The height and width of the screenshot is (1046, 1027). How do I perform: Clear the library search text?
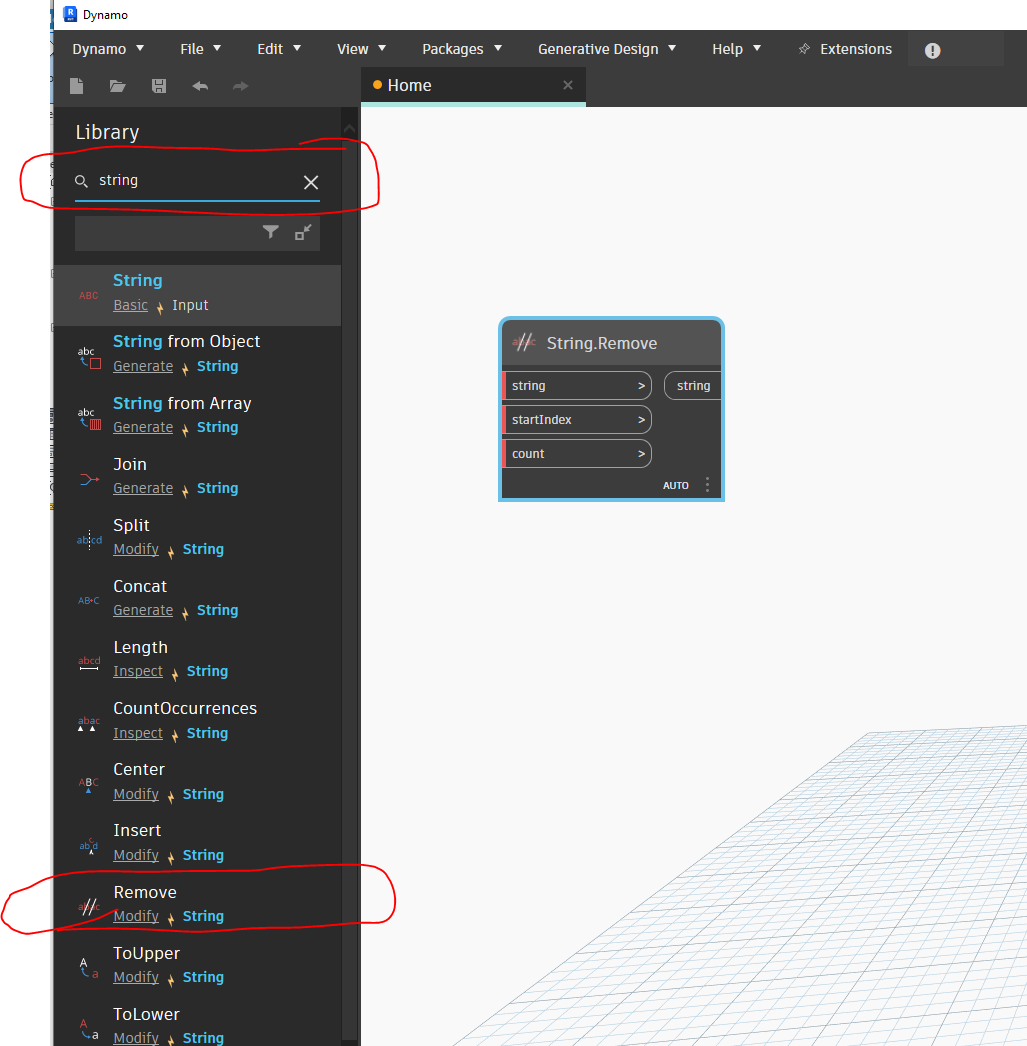(311, 182)
